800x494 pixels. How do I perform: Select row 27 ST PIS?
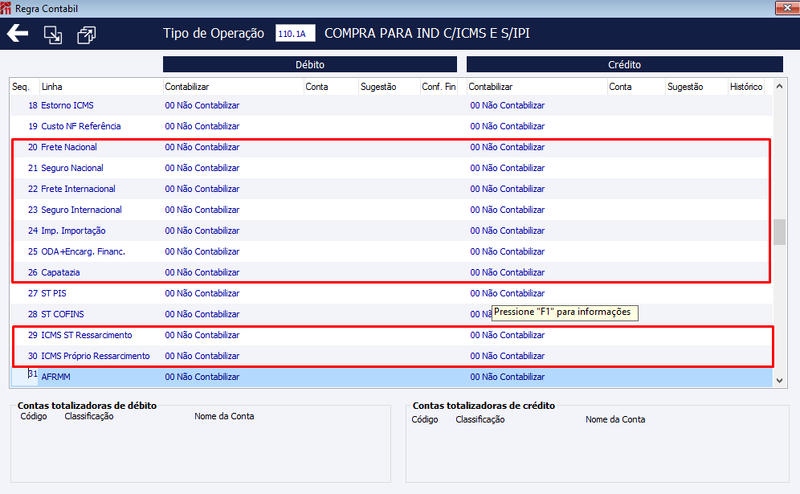[x=391, y=293]
